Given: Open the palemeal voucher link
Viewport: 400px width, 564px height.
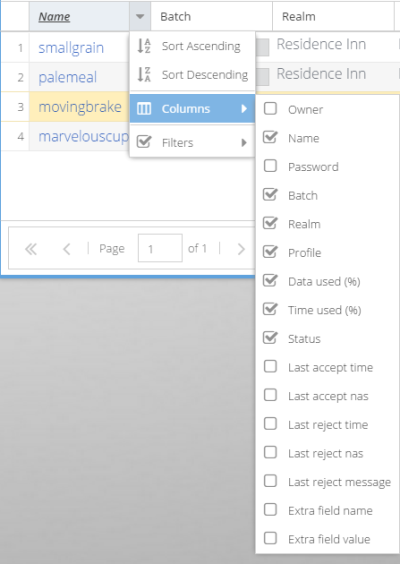Looking at the screenshot, I should coord(68,77).
